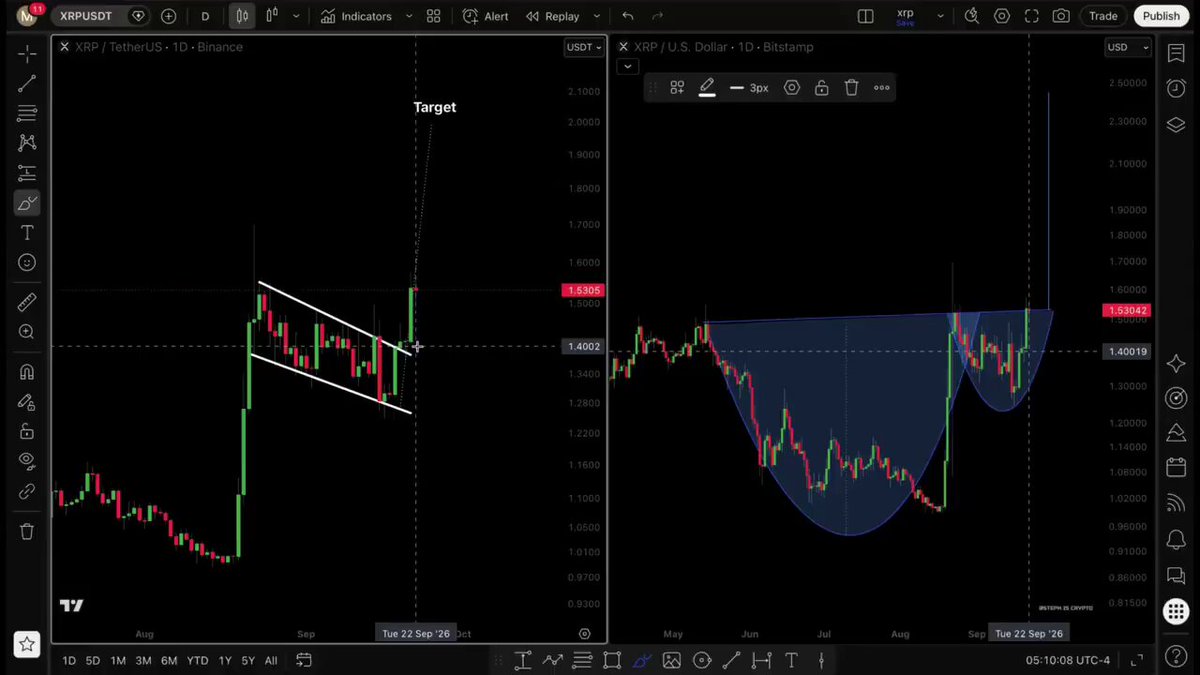Image resolution: width=1200 pixels, height=675 pixels.
Task: Expand the xrp layout dropdown arrow
Action: point(940,16)
